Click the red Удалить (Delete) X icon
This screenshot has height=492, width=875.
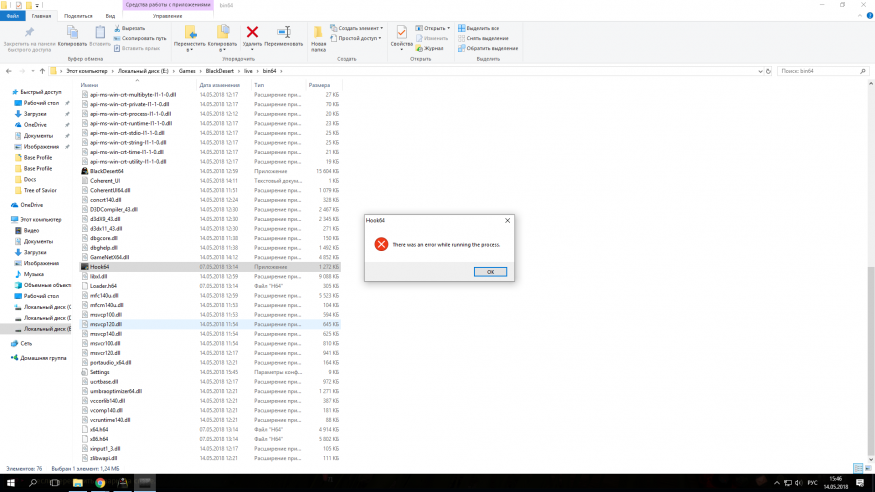click(252, 32)
